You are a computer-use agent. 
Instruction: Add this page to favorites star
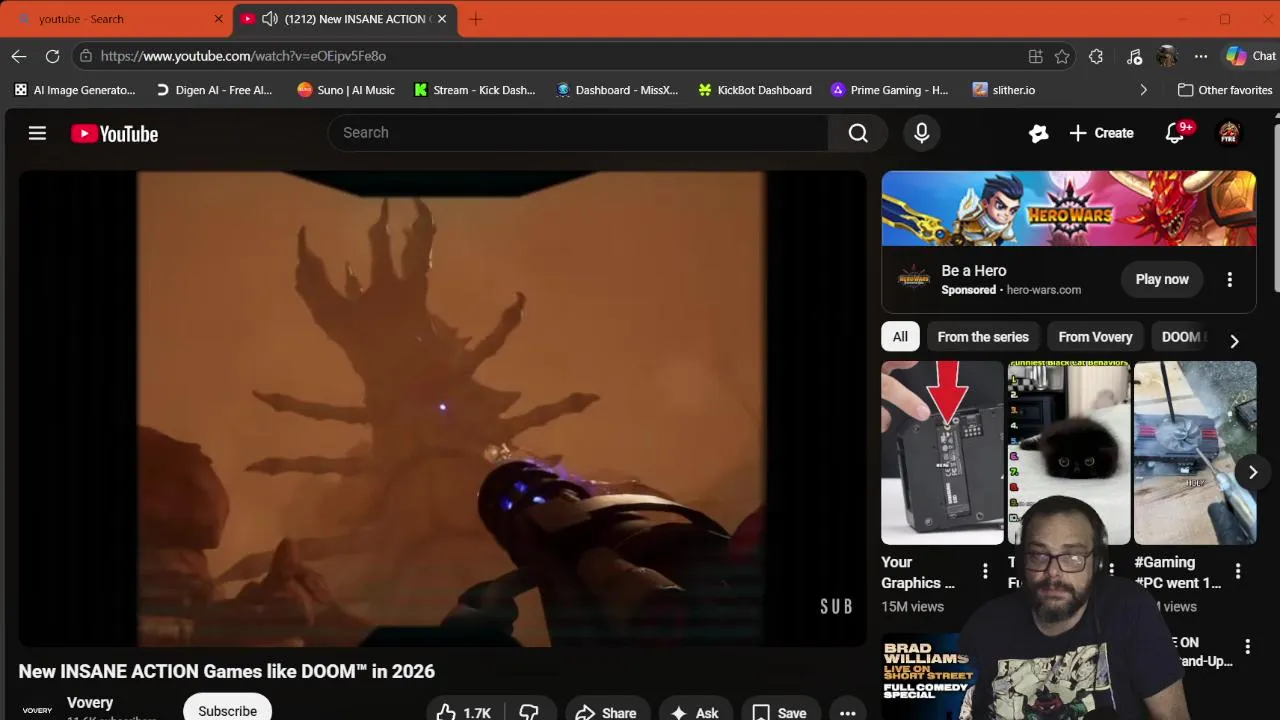[x=1062, y=56]
